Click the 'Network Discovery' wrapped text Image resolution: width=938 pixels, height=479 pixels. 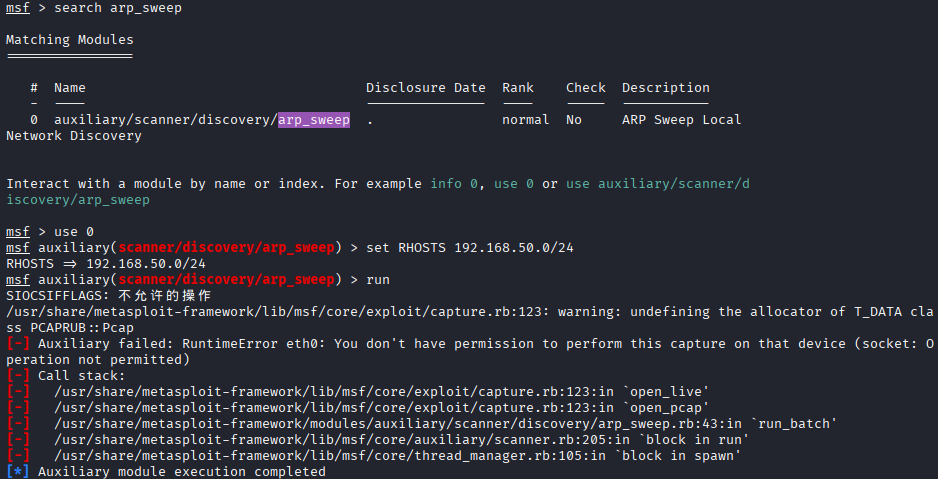click(74, 136)
